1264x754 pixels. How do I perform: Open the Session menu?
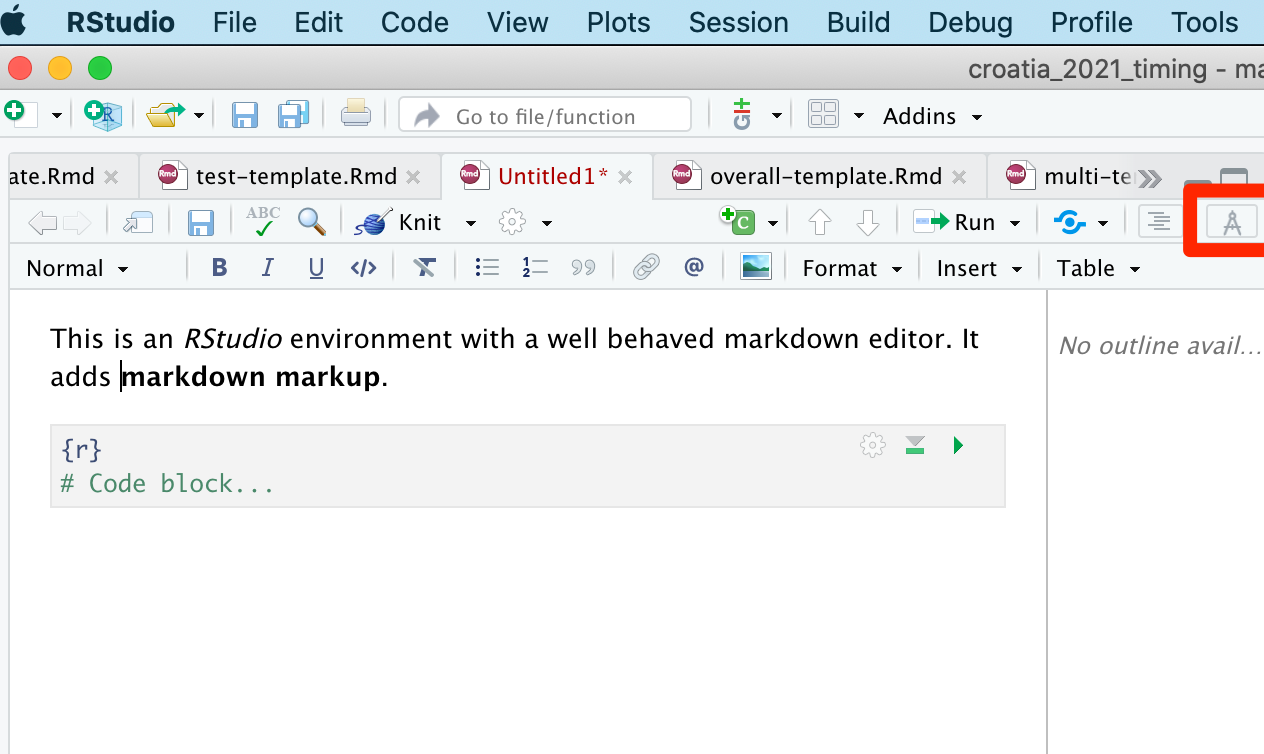739,22
